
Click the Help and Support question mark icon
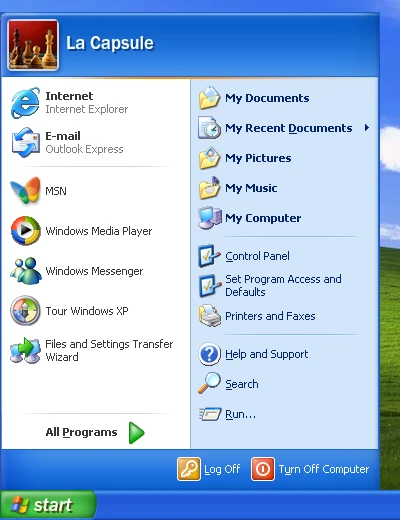[209, 354]
